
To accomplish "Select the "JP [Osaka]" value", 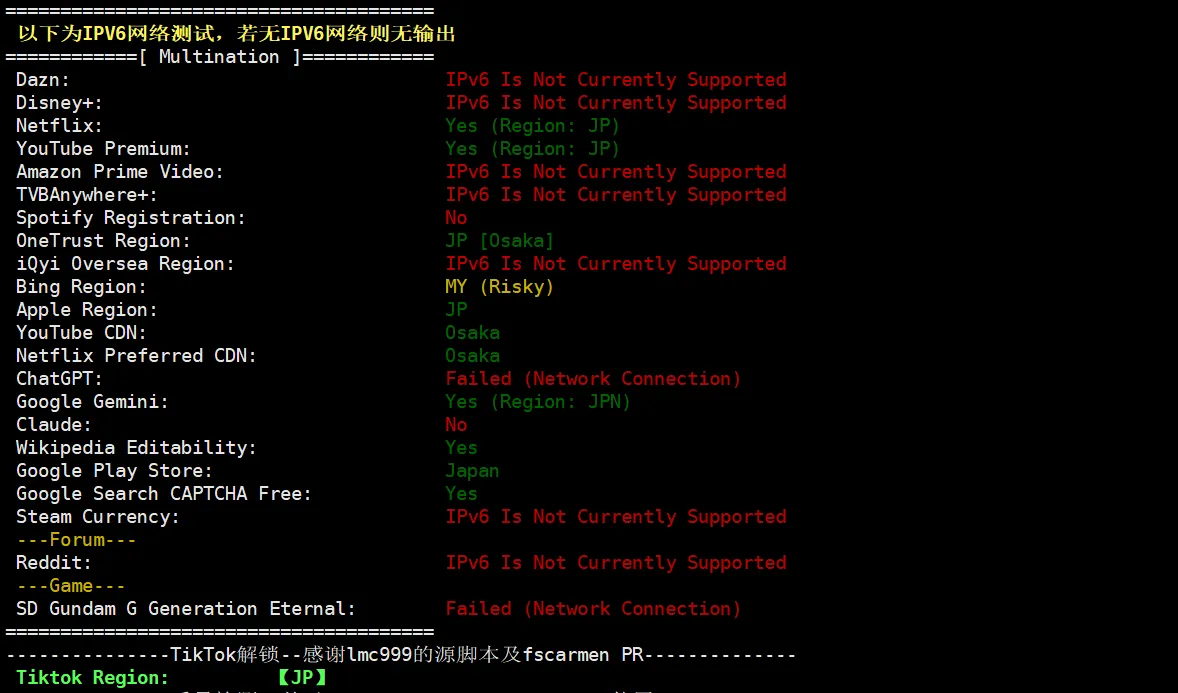I will click(x=500, y=241).
